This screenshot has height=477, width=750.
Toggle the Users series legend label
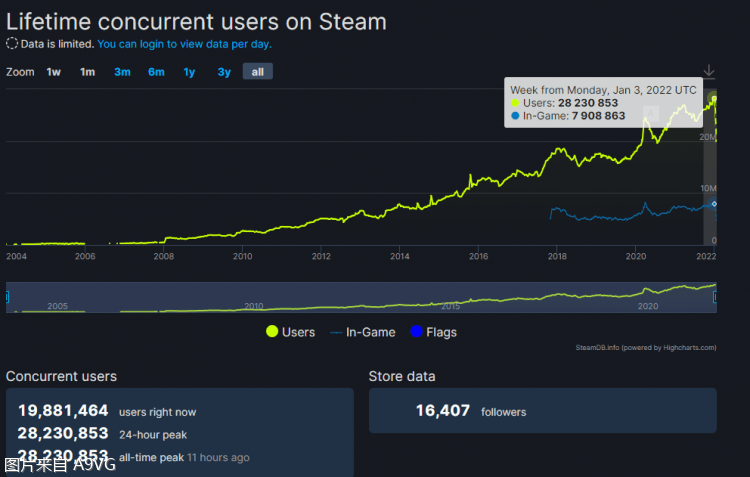click(298, 332)
